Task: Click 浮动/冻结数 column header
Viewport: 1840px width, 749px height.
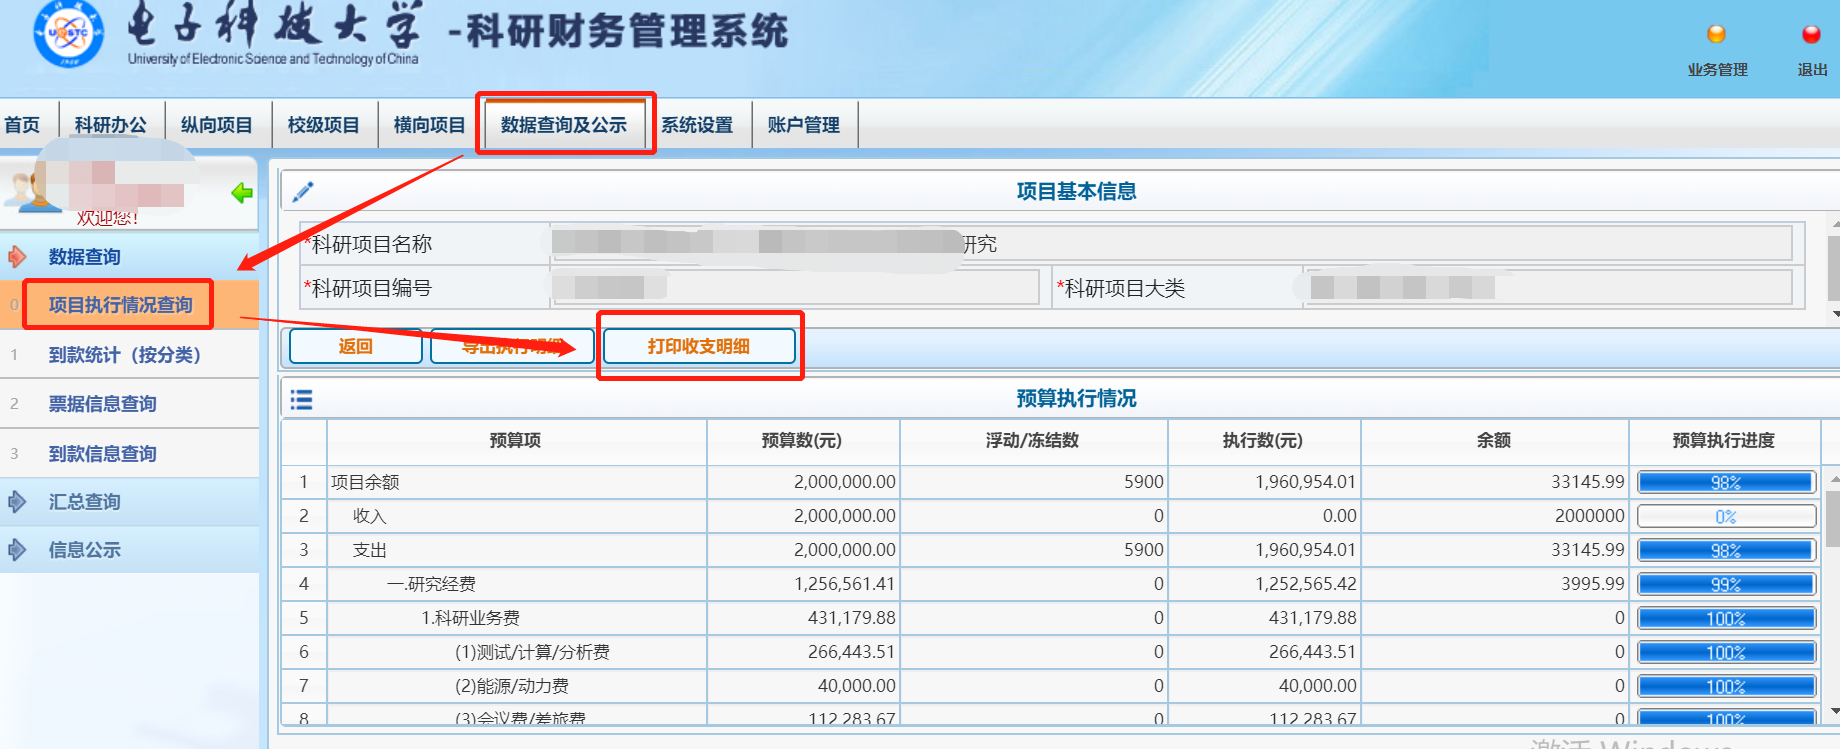Action: [1033, 441]
